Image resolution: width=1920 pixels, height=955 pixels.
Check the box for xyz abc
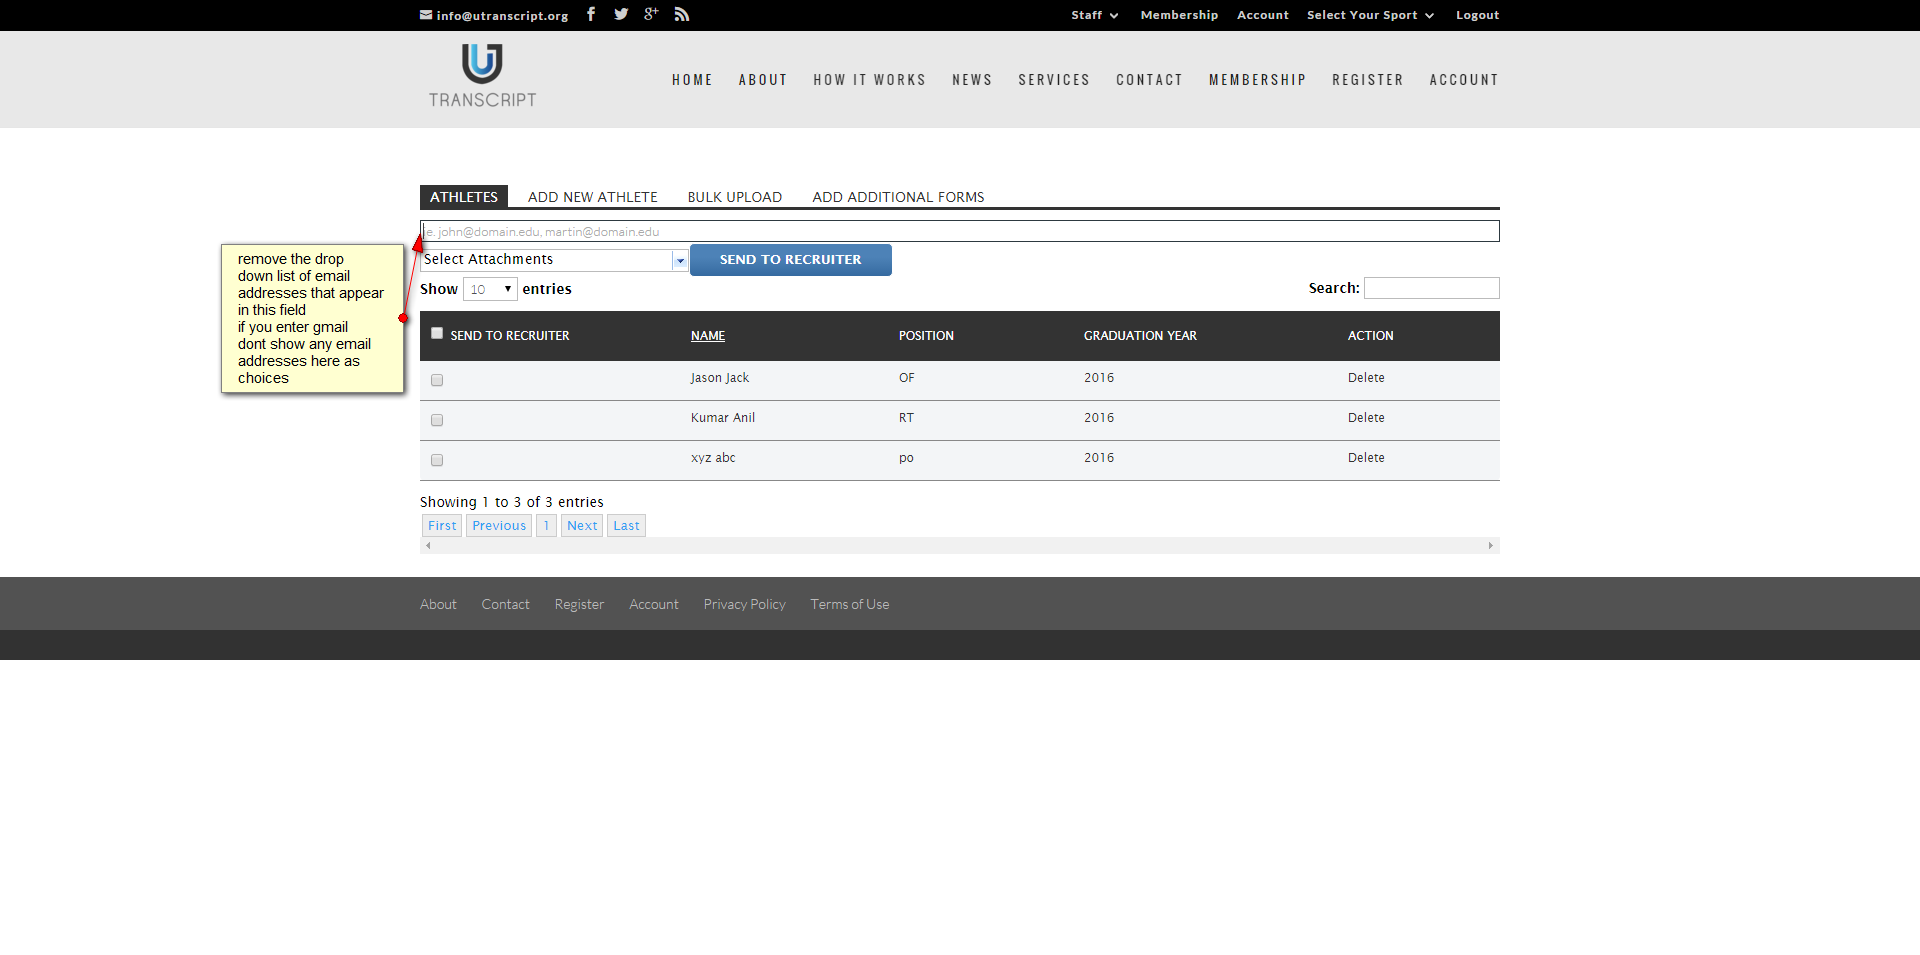[437, 460]
